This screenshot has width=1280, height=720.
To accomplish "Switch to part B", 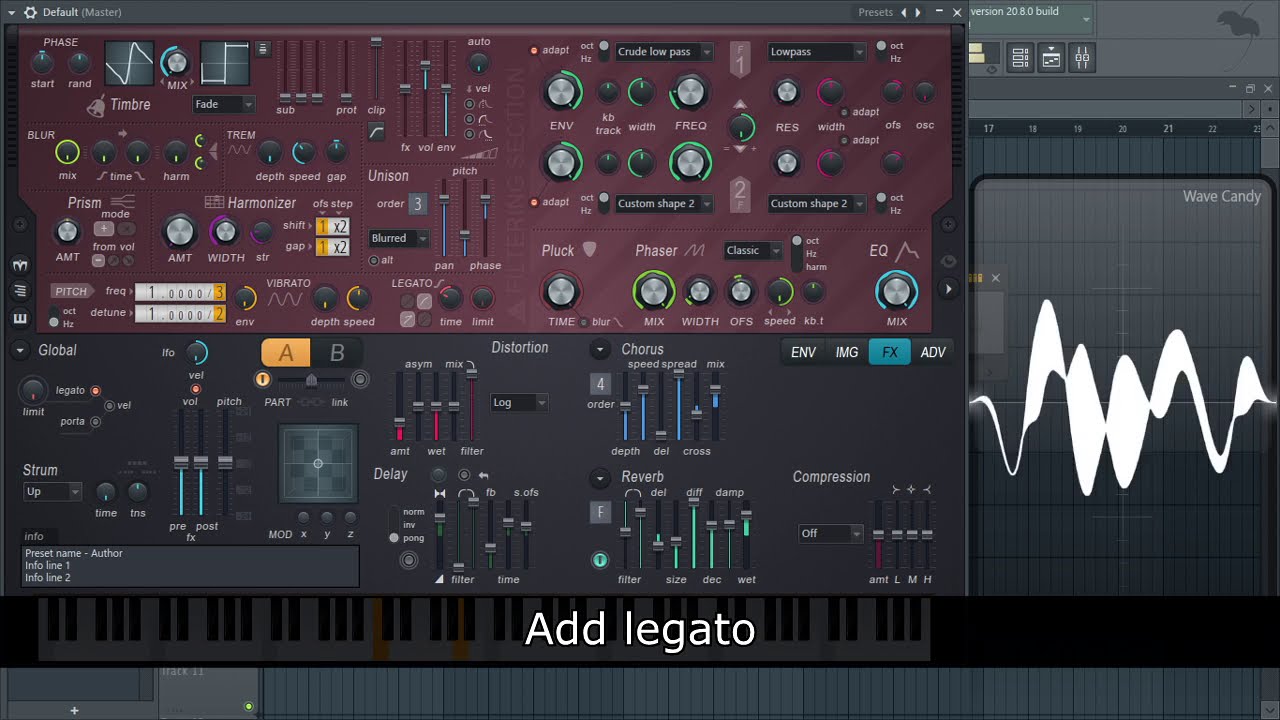I will [337, 352].
